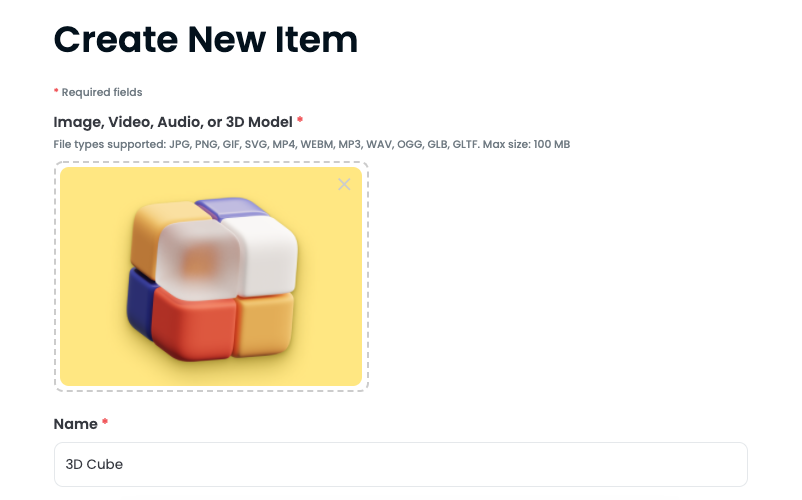Image resolution: width=802 pixels, height=500 pixels.
Task: Click the Name field label
Action: point(76,424)
